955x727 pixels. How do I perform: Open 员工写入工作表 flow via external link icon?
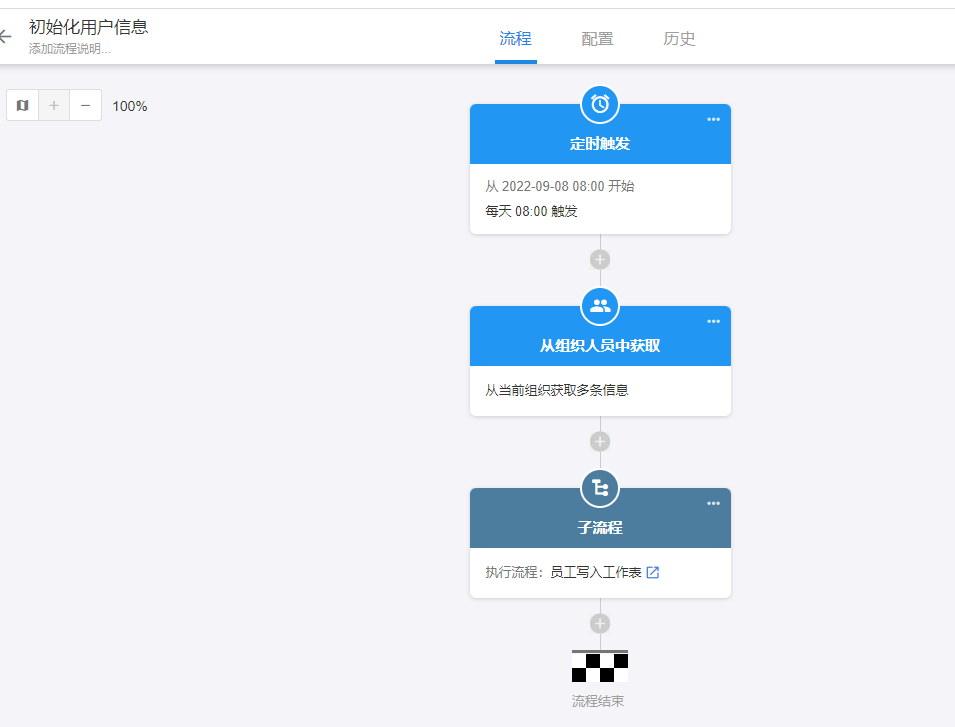(652, 572)
